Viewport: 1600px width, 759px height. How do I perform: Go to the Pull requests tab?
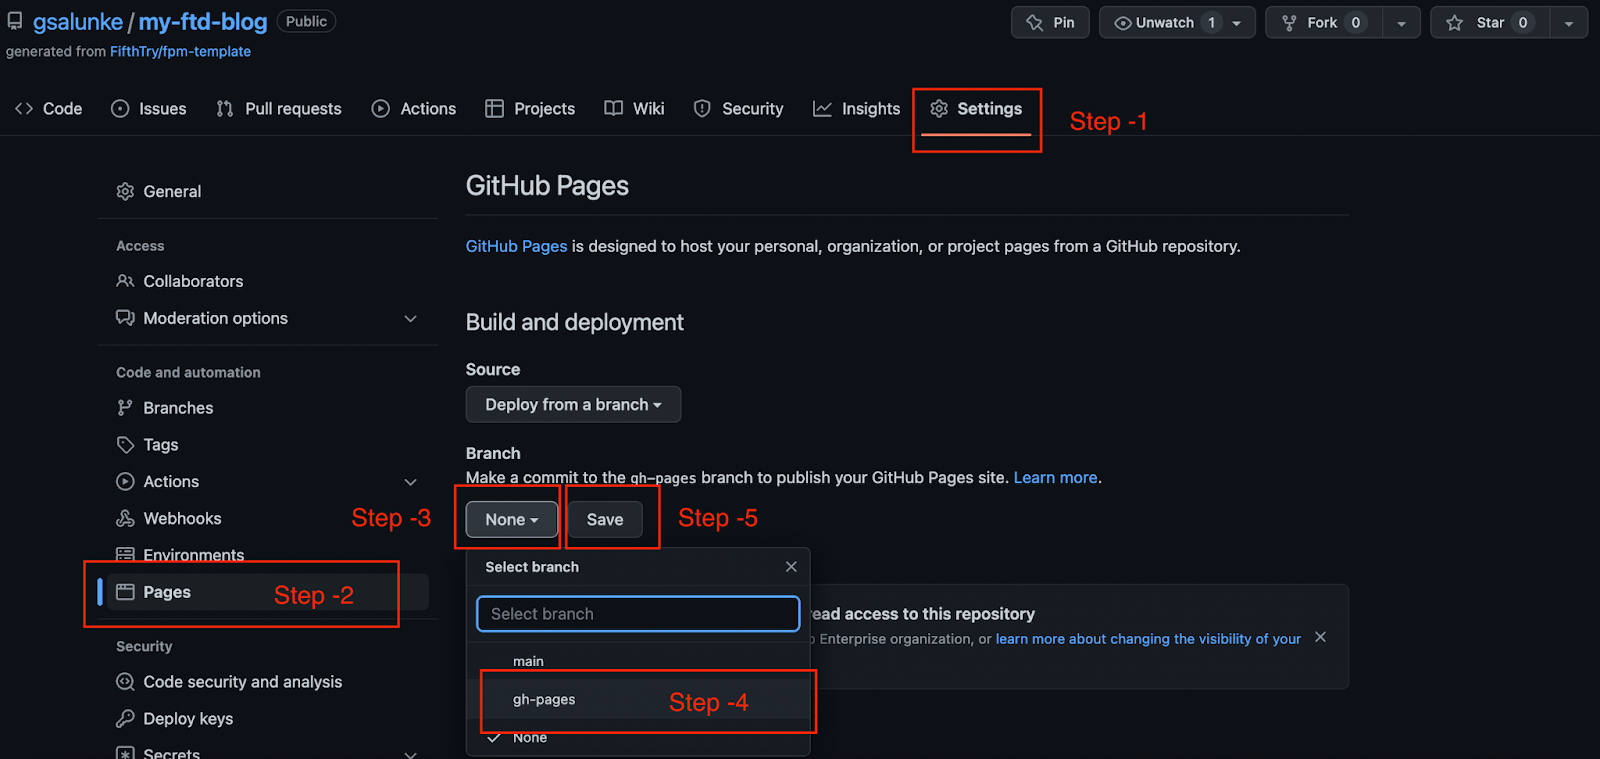point(279,109)
